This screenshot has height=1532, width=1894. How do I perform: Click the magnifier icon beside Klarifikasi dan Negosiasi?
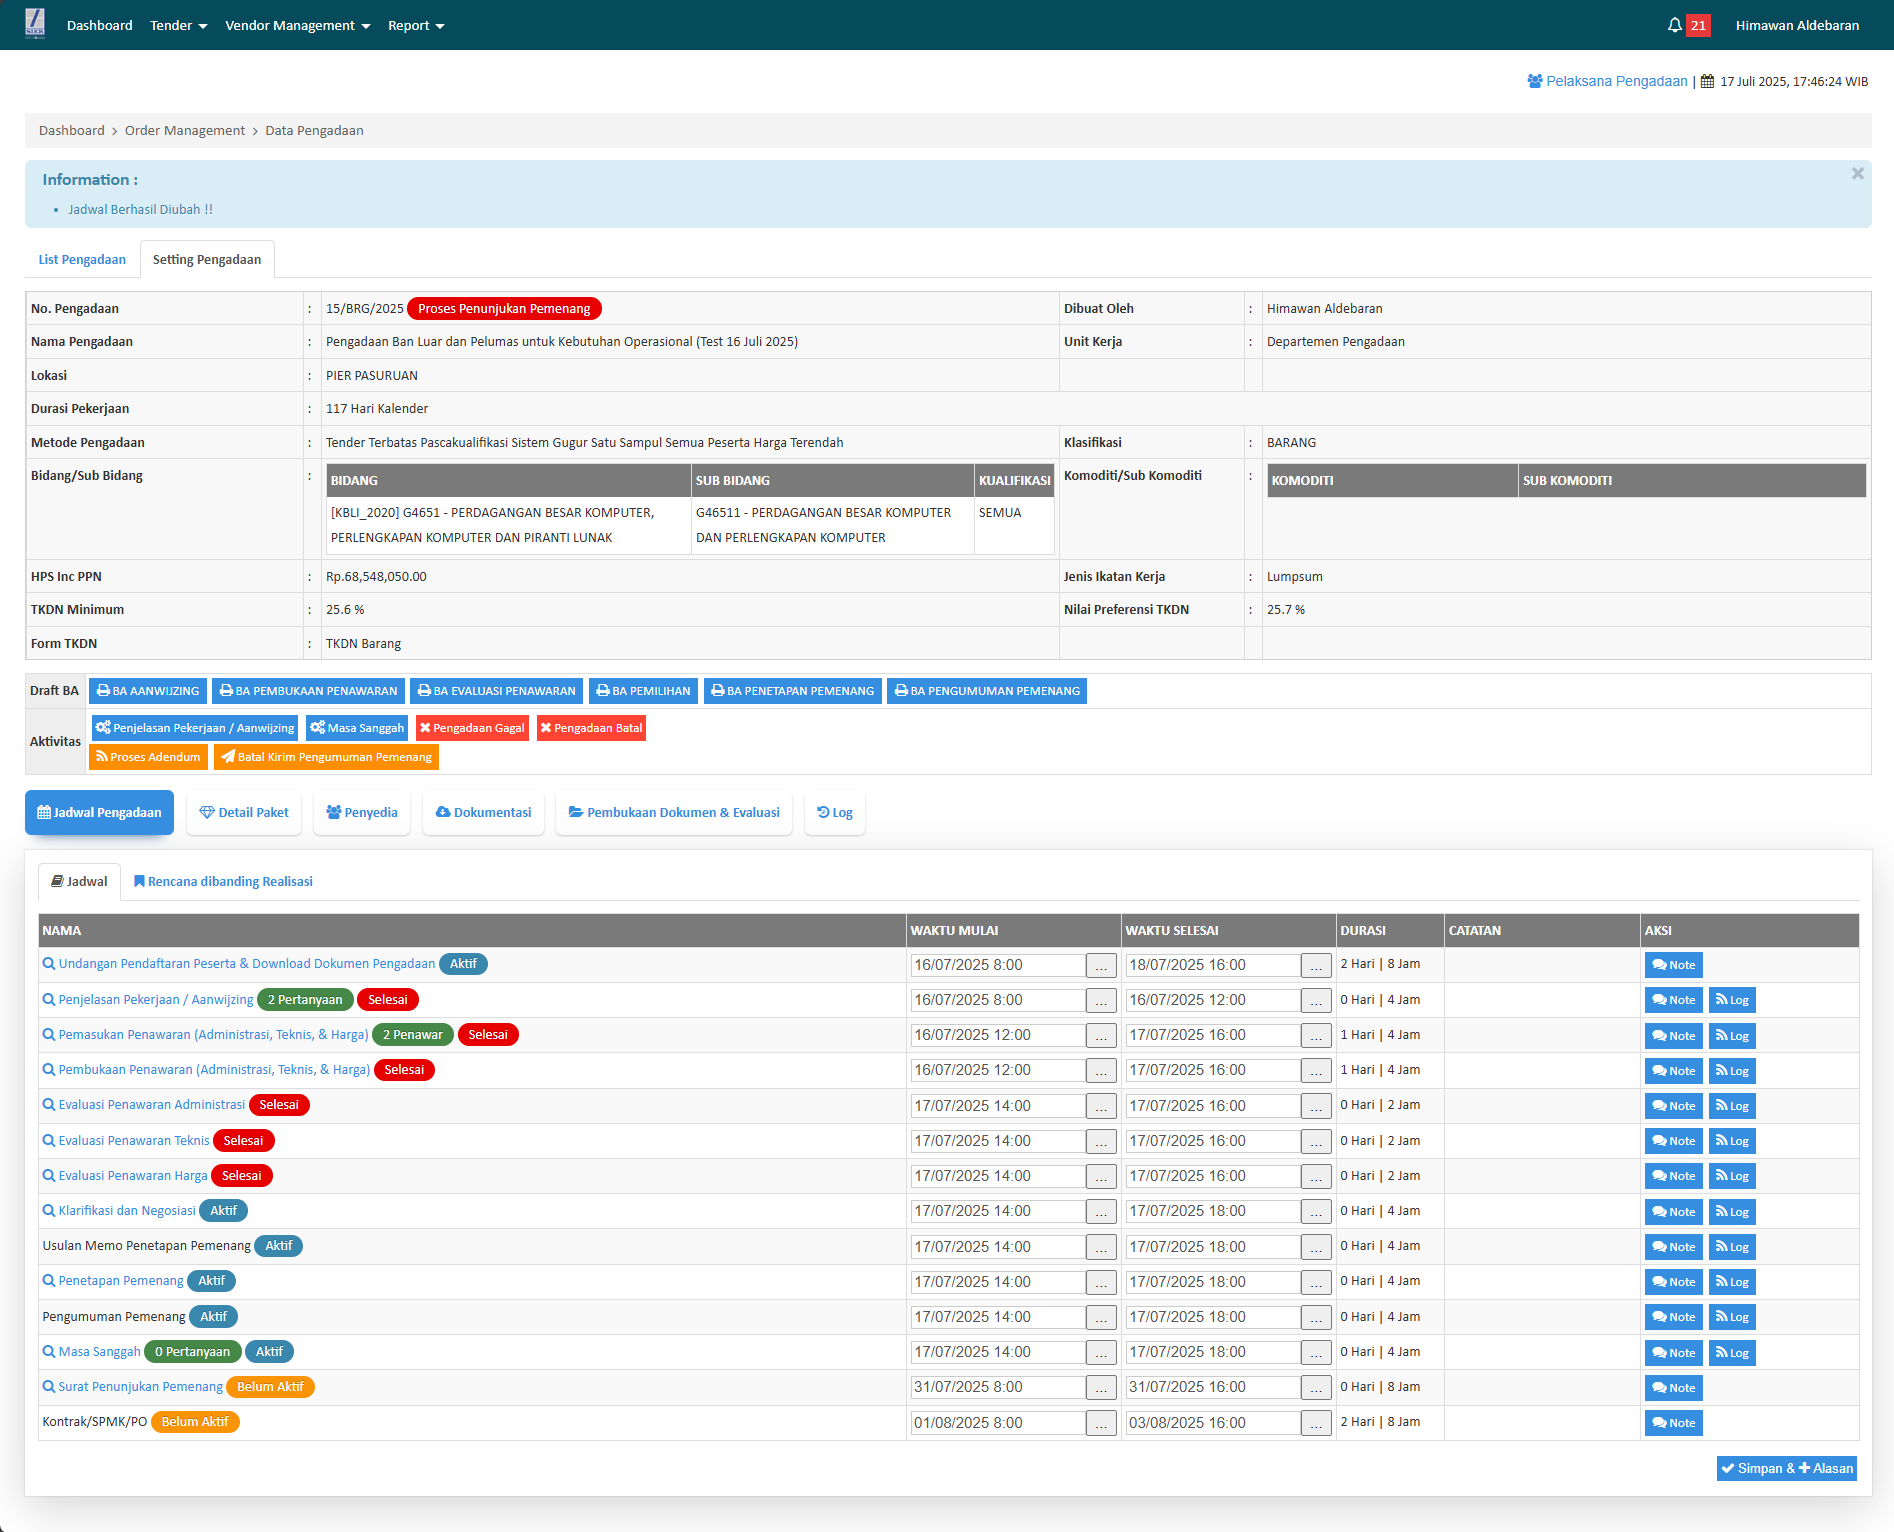tap(49, 1211)
